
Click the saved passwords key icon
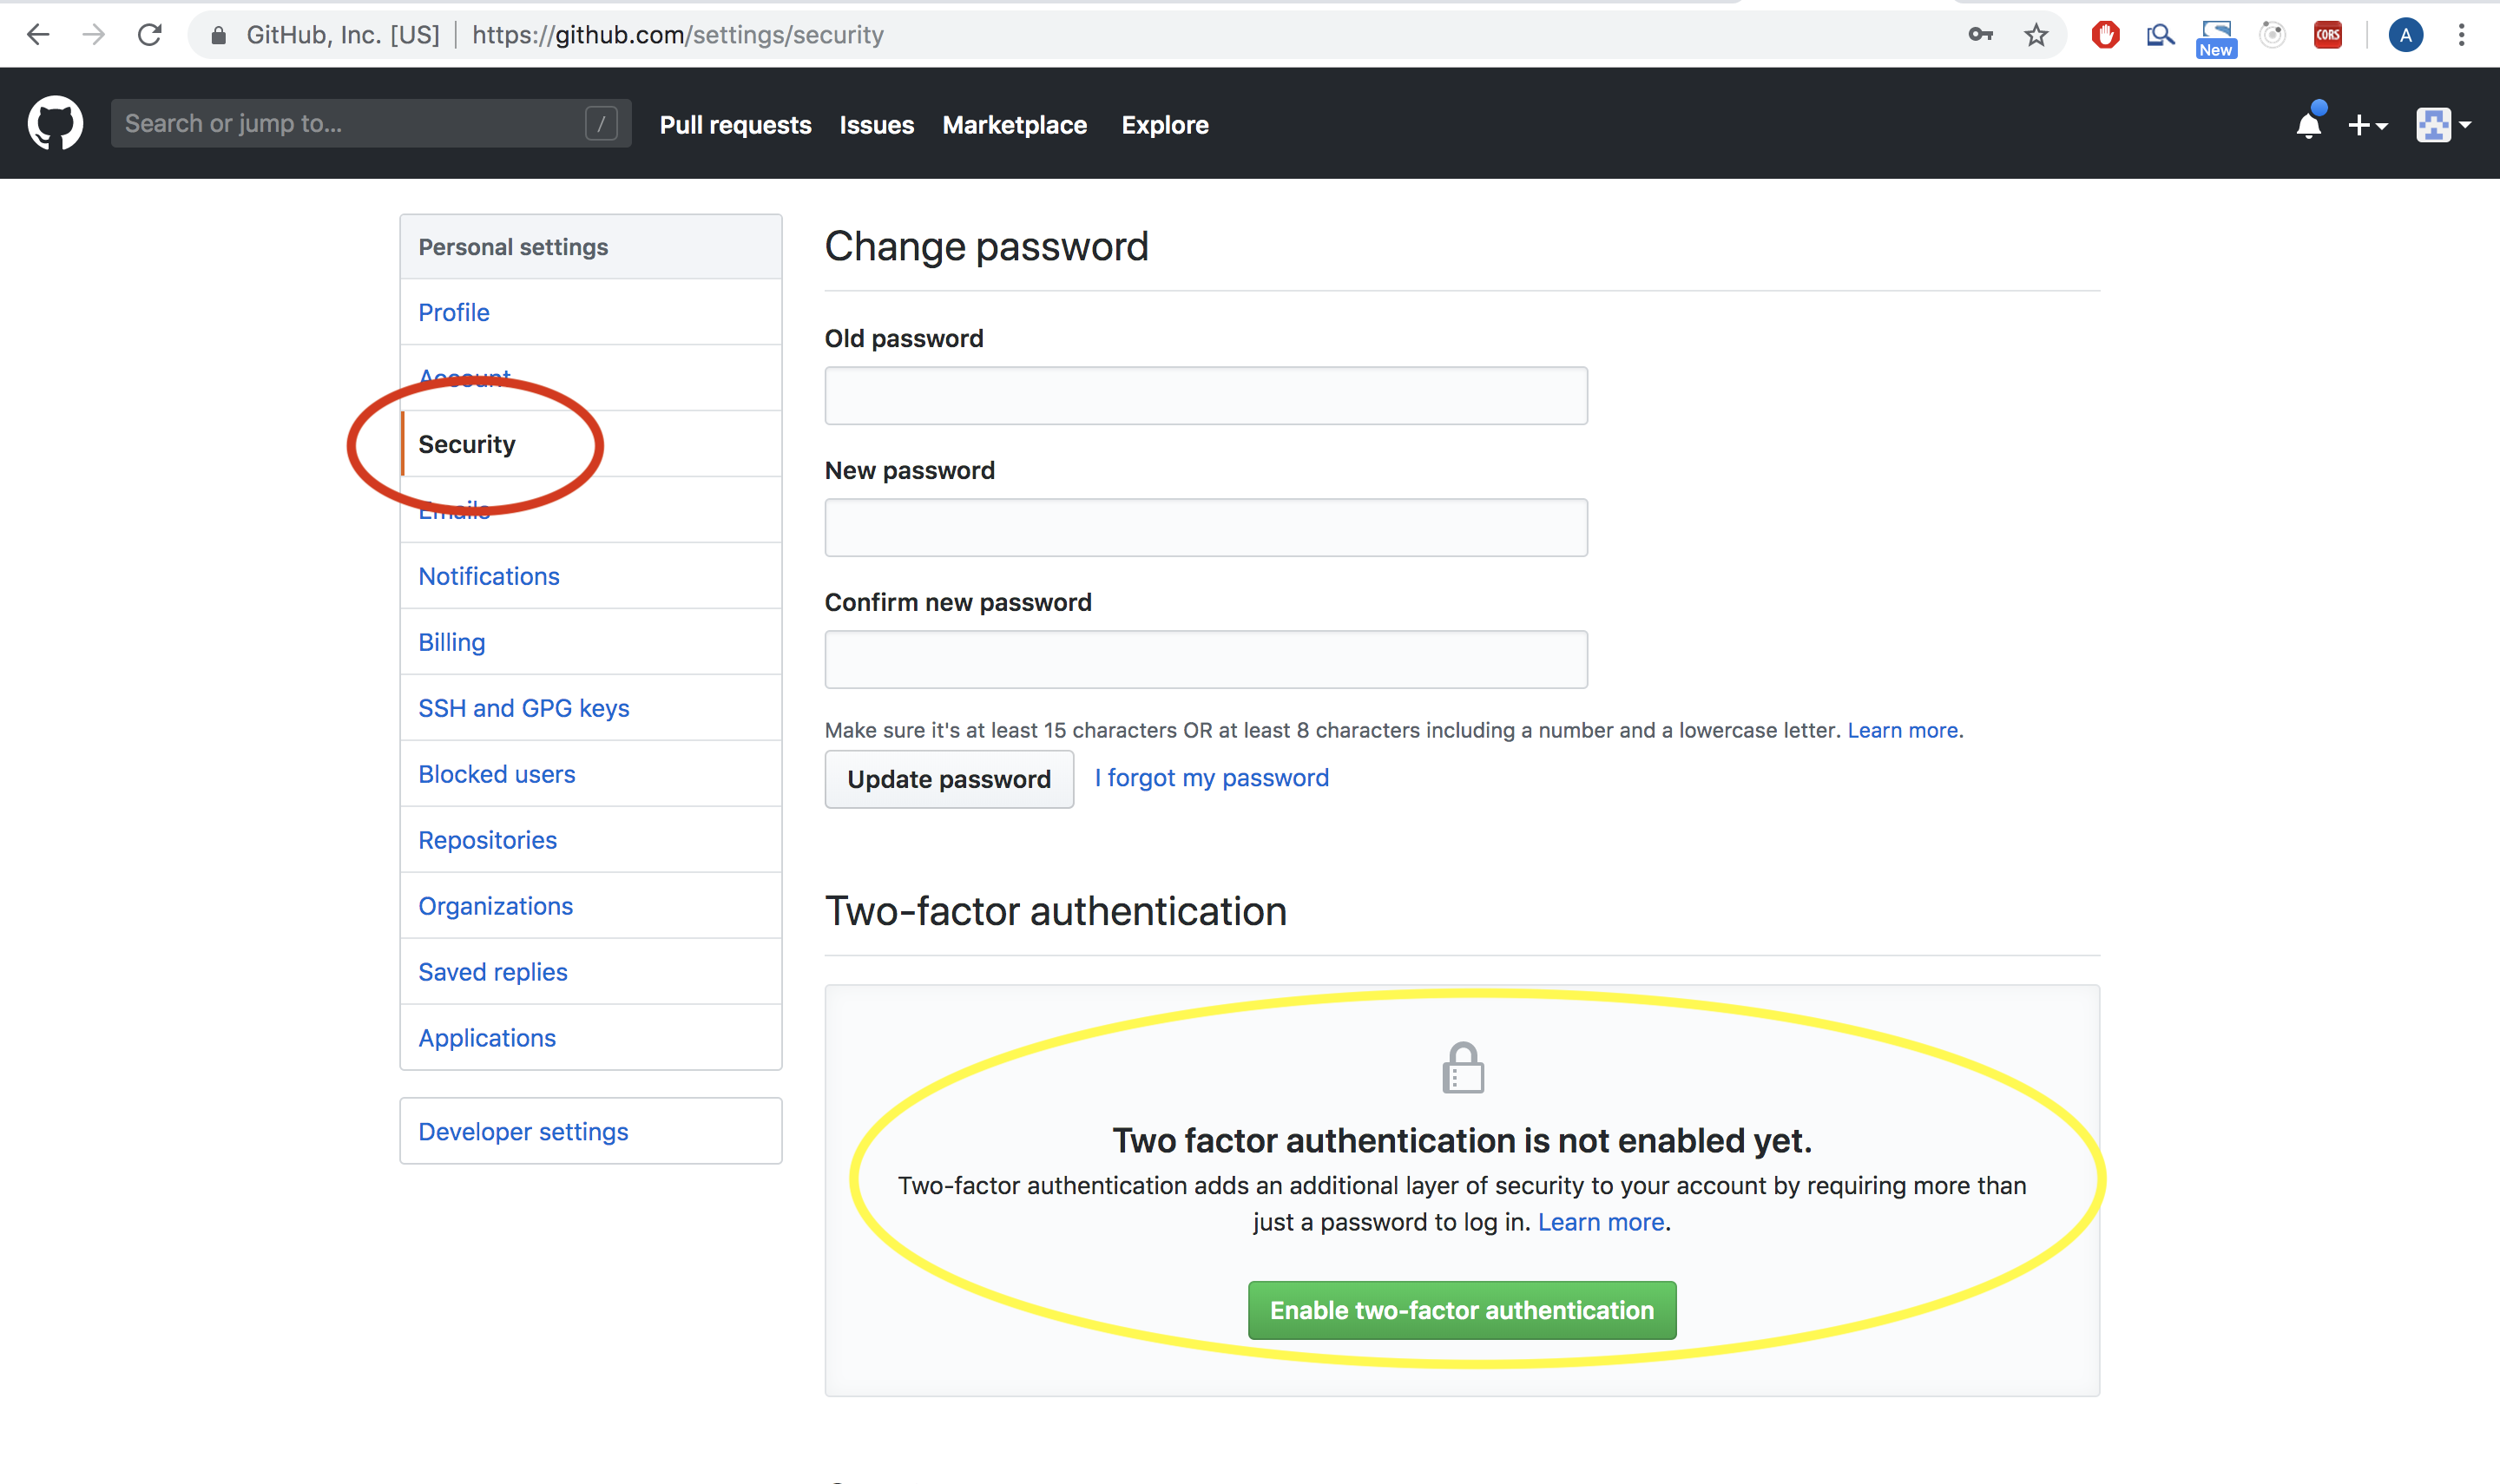pos(1980,34)
